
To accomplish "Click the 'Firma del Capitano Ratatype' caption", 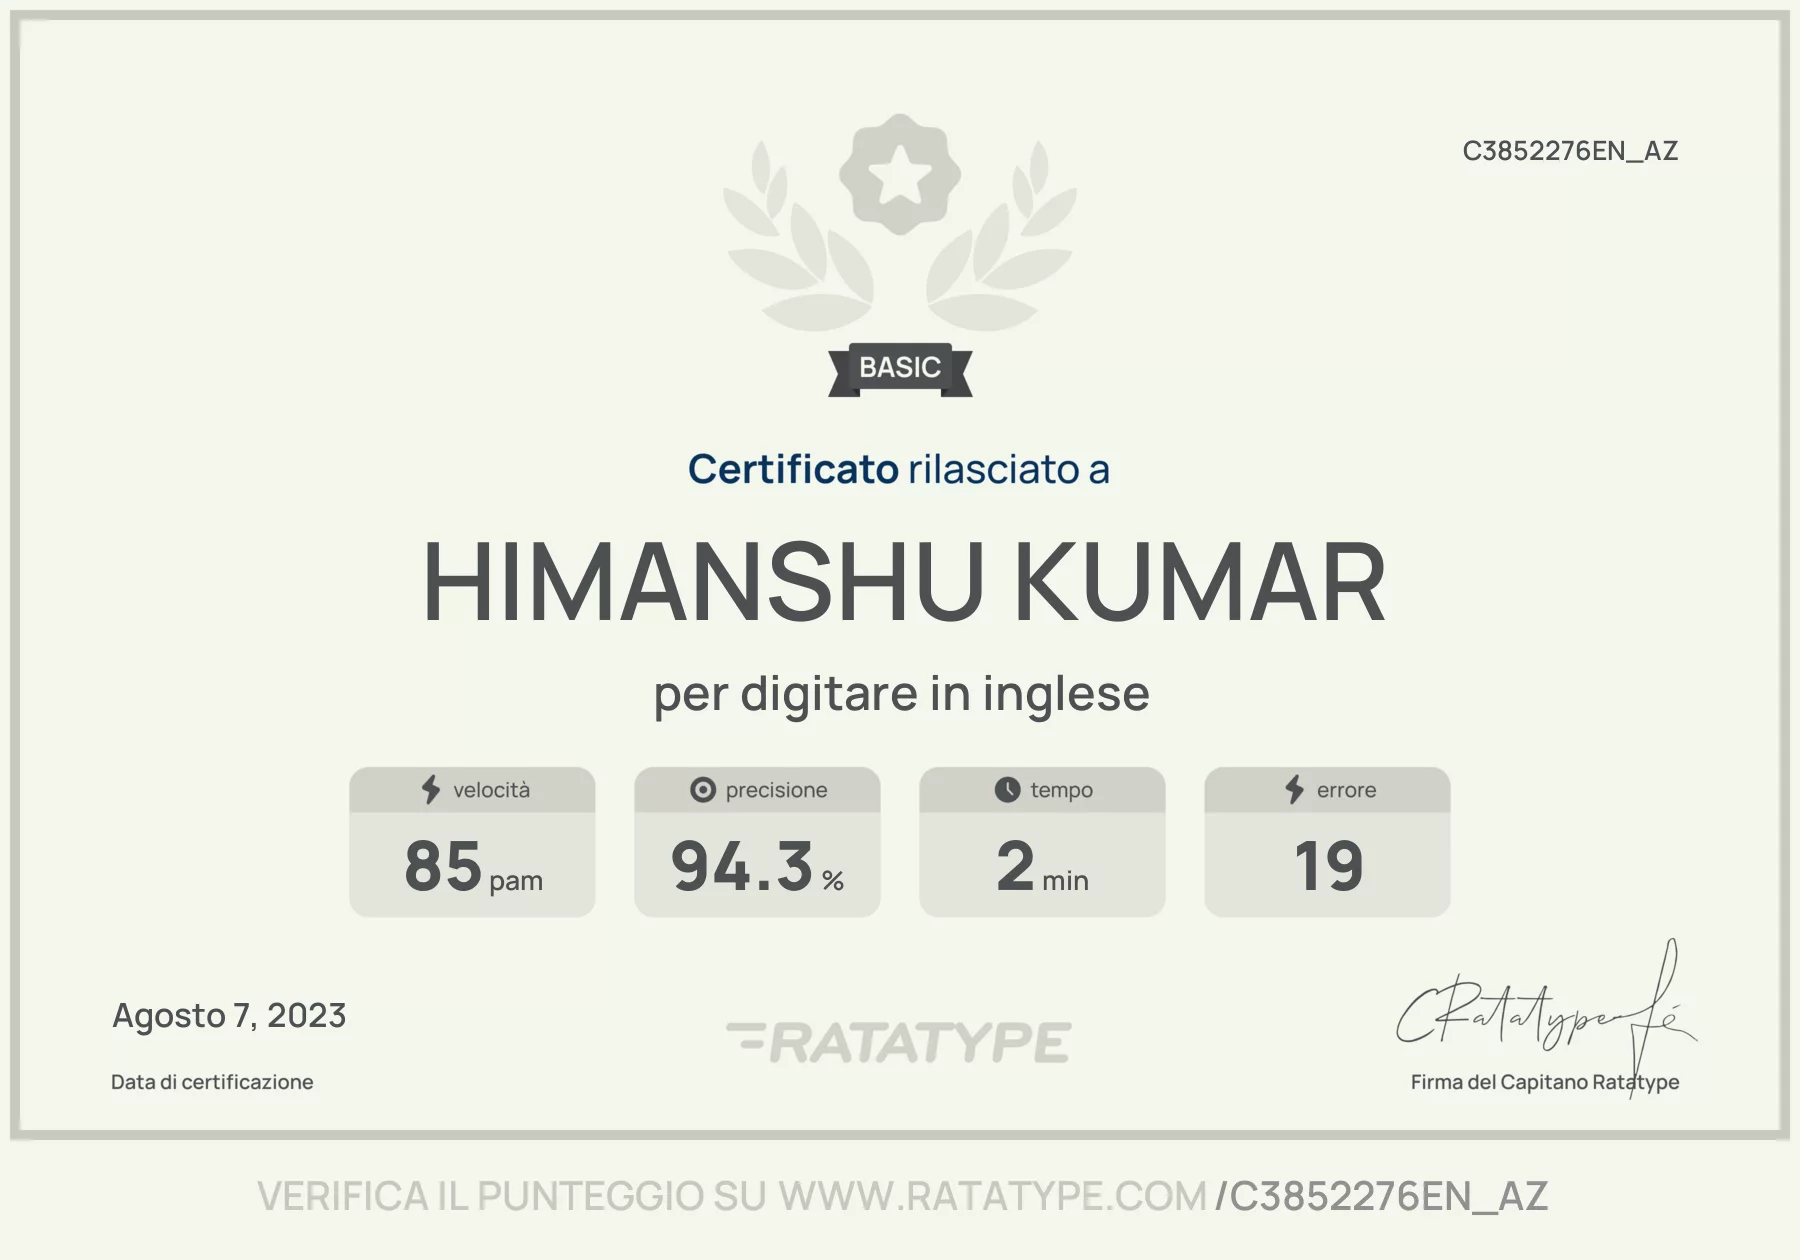I will (1545, 1082).
